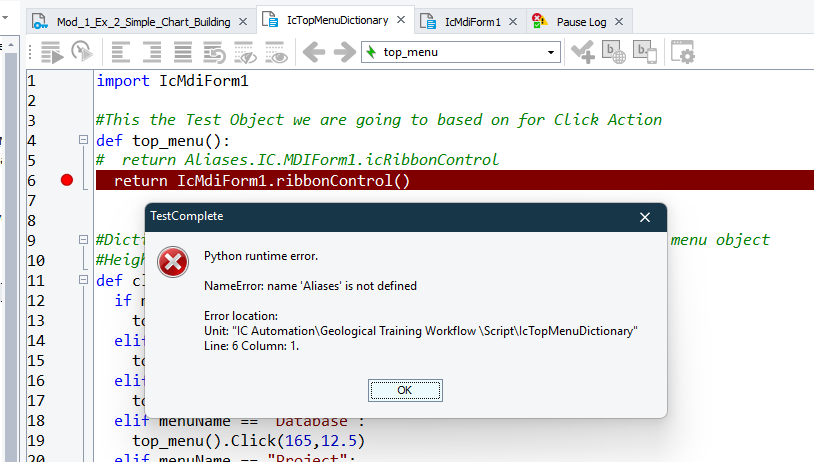Open the editor window settings gear icon
The height and width of the screenshot is (462, 814).
pyautogui.click(x=683, y=52)
